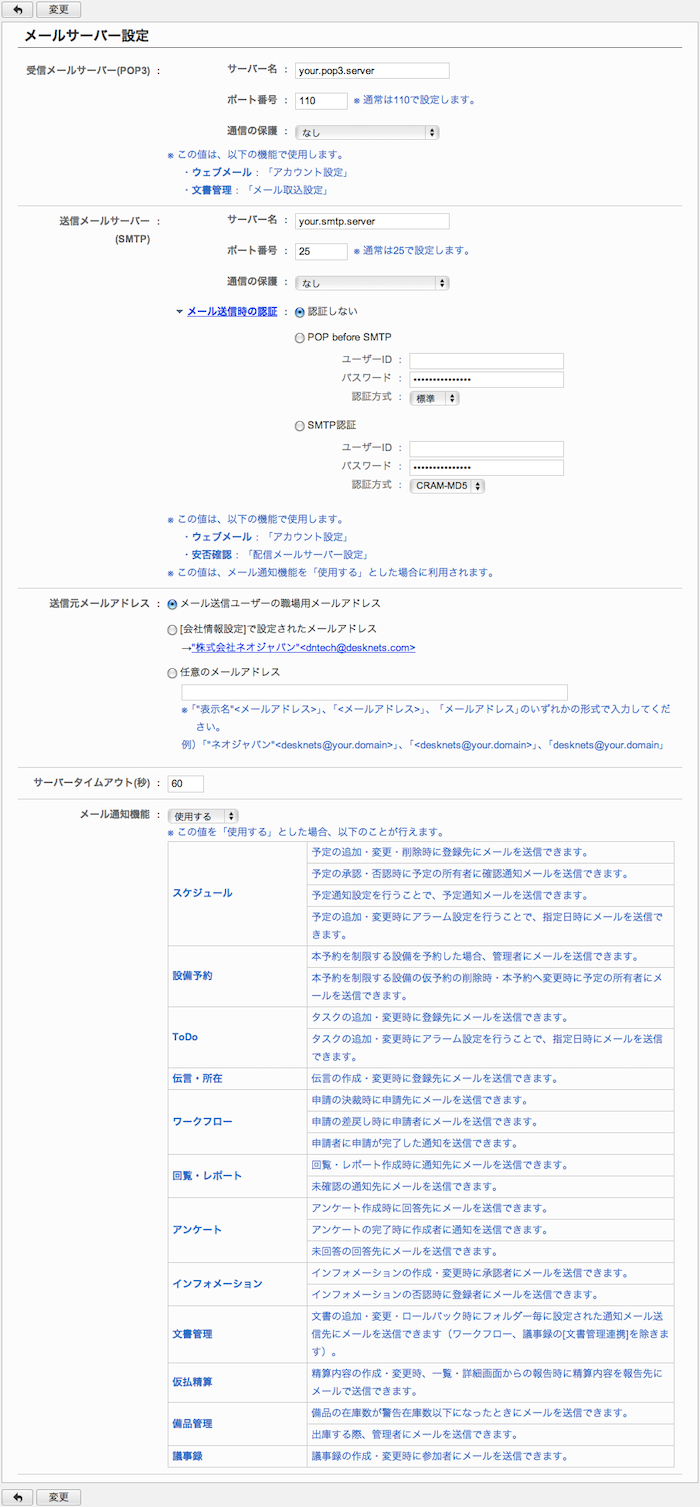Click インフォメーション row heading
Viewport: 700px width, 1507px height.
click(x=217, y=1283)
